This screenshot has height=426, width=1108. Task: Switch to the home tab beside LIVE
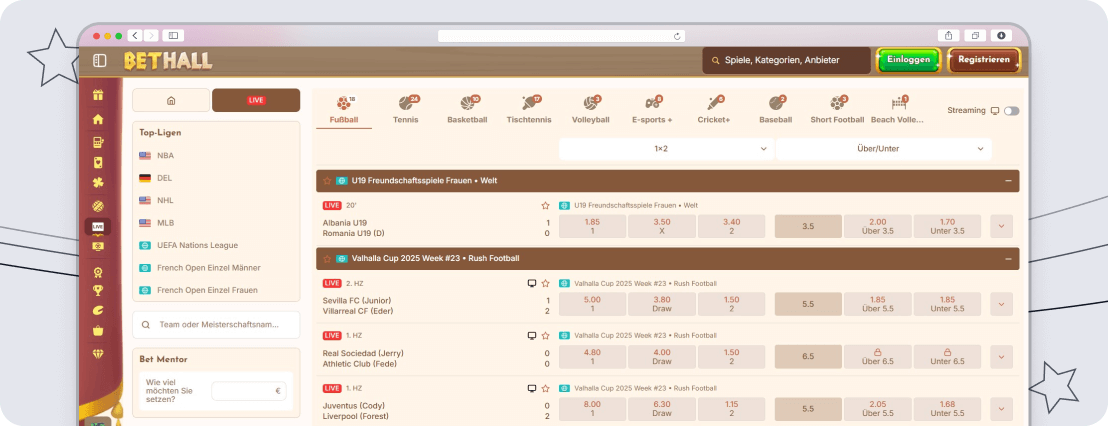[171, 100]
